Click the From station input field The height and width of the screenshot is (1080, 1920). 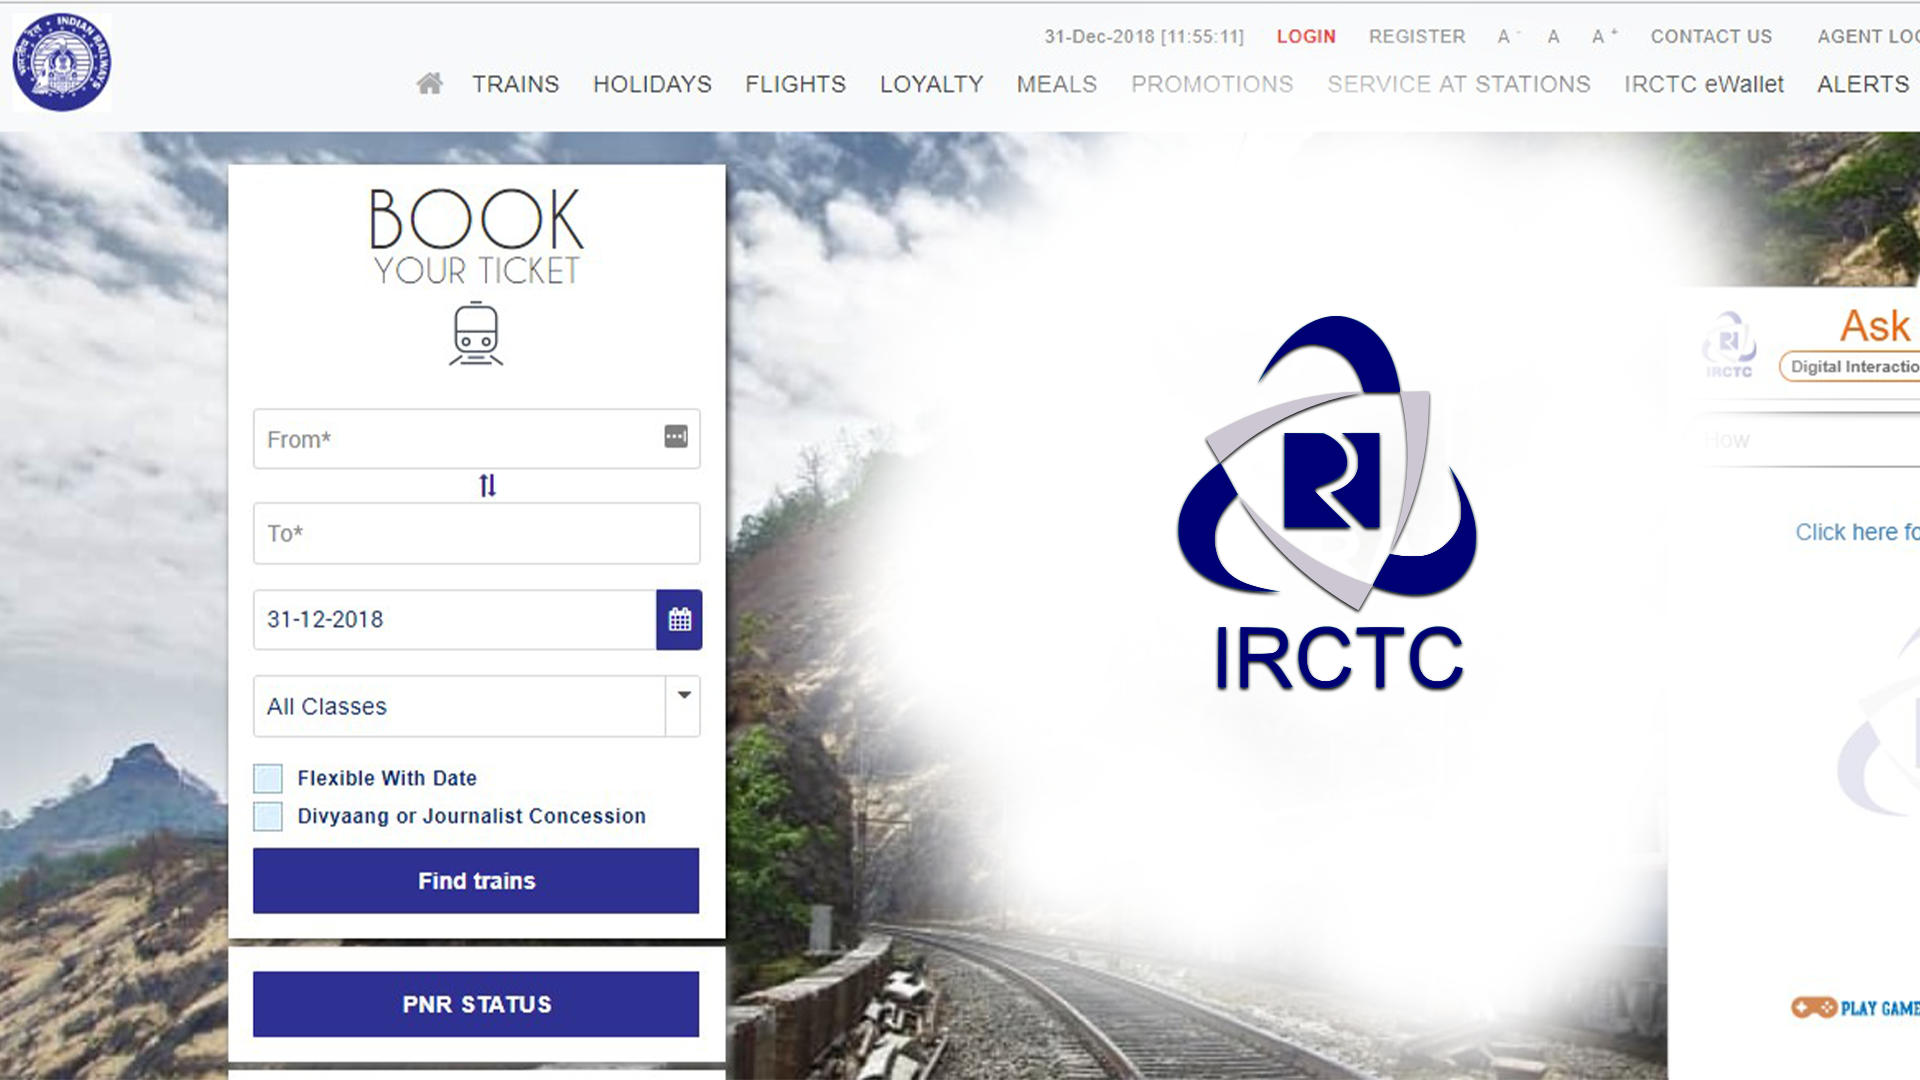tap(476, 438)
